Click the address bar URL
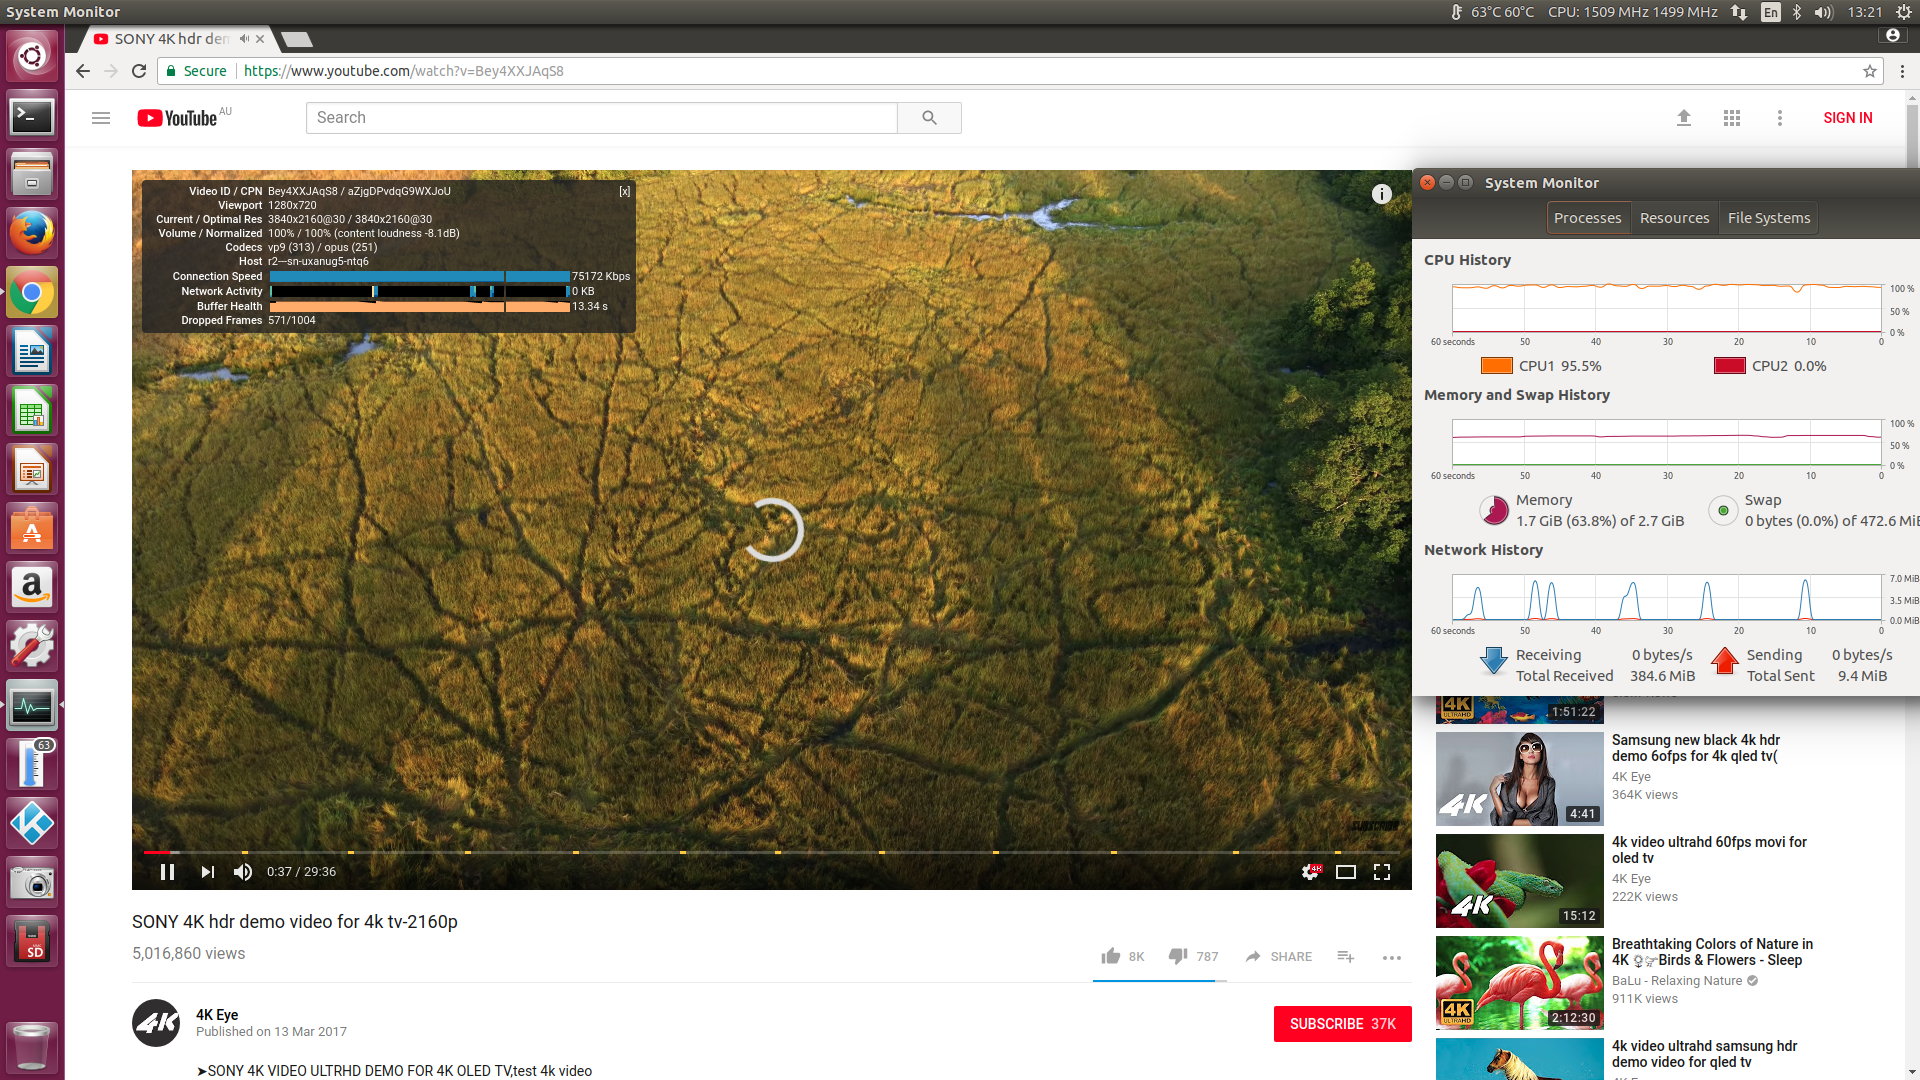 point(404,71)
